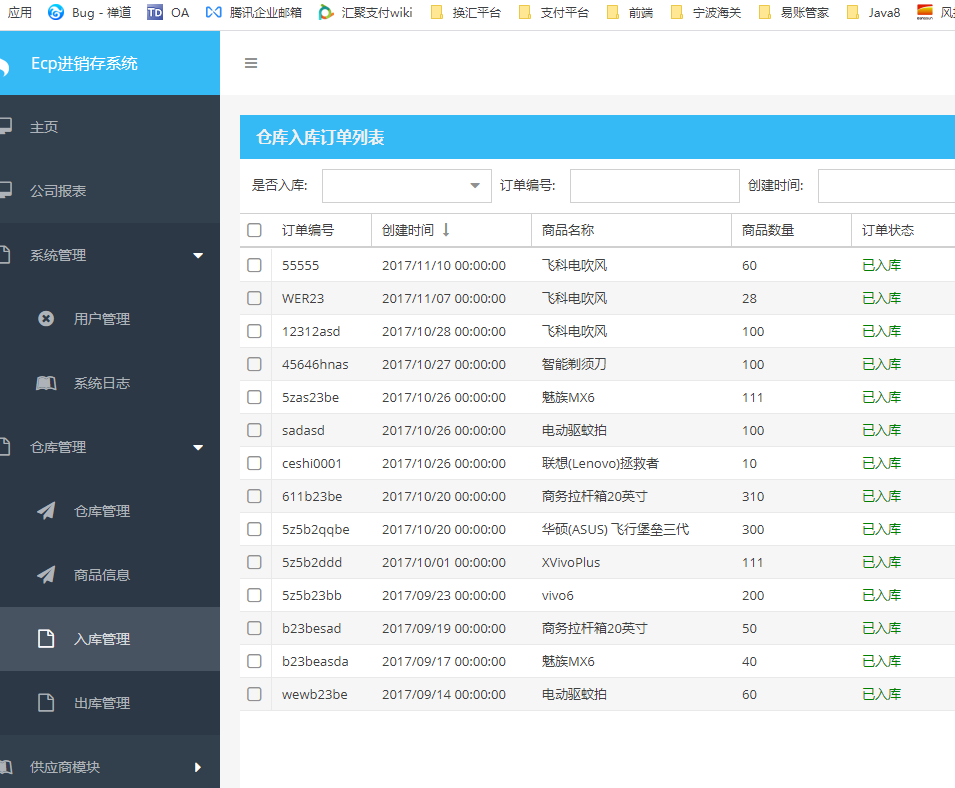The image size is (955, 788).
Task: Click the 创建时间 date input field
Action: (x=887, y=186)
